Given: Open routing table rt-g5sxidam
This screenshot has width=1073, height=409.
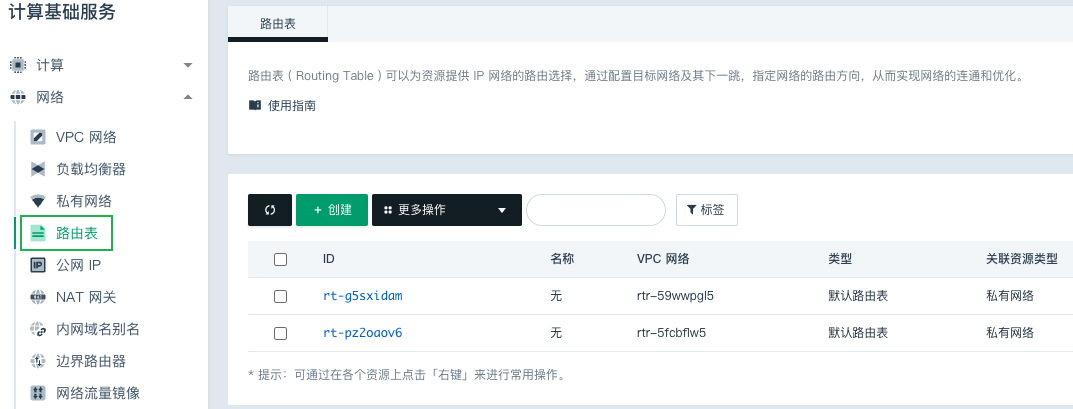Looking at the screenshot, I should [363, 296].
